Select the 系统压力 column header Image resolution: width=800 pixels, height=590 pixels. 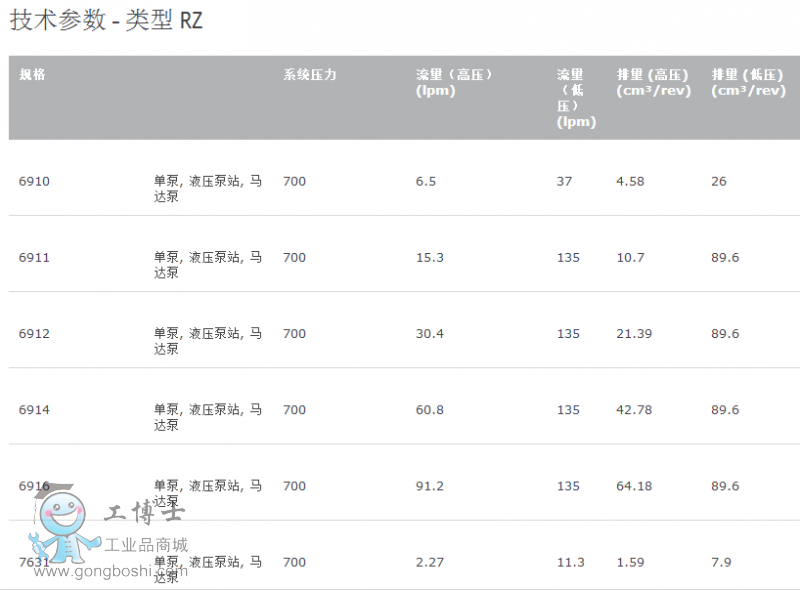tap(309, 75)
